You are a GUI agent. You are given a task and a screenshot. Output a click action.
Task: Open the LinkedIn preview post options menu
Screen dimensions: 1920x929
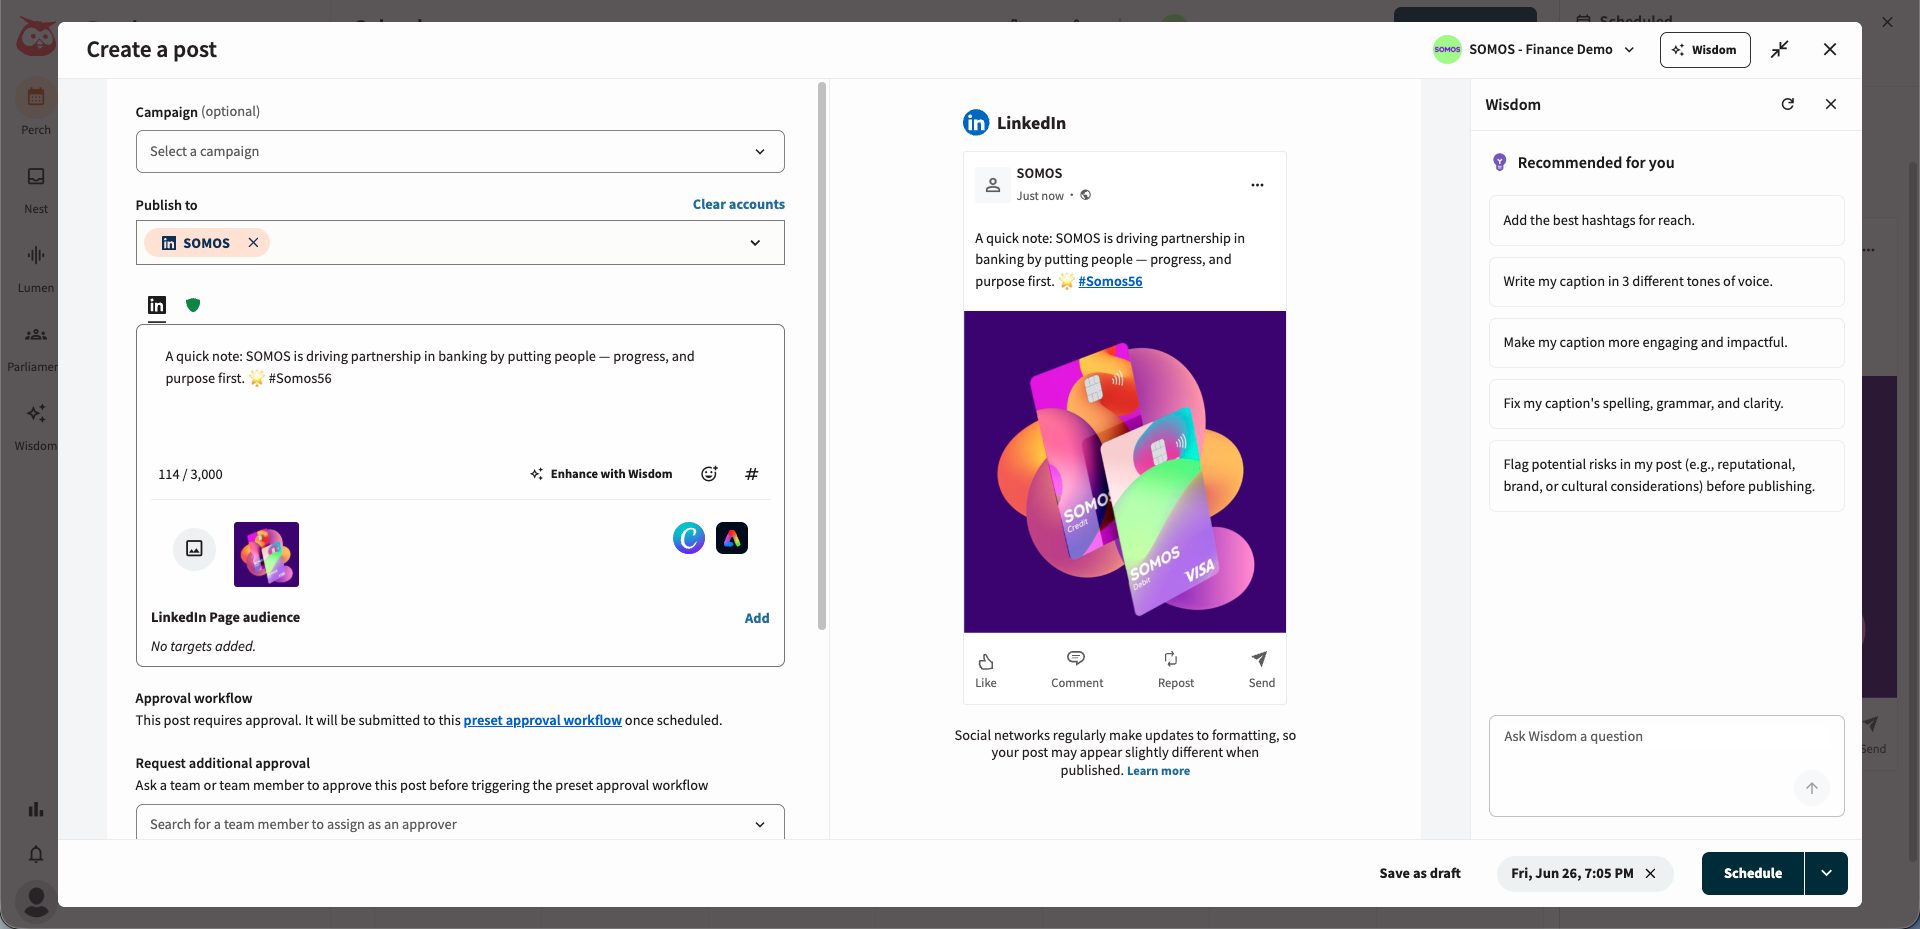(x=1257, y=185)
